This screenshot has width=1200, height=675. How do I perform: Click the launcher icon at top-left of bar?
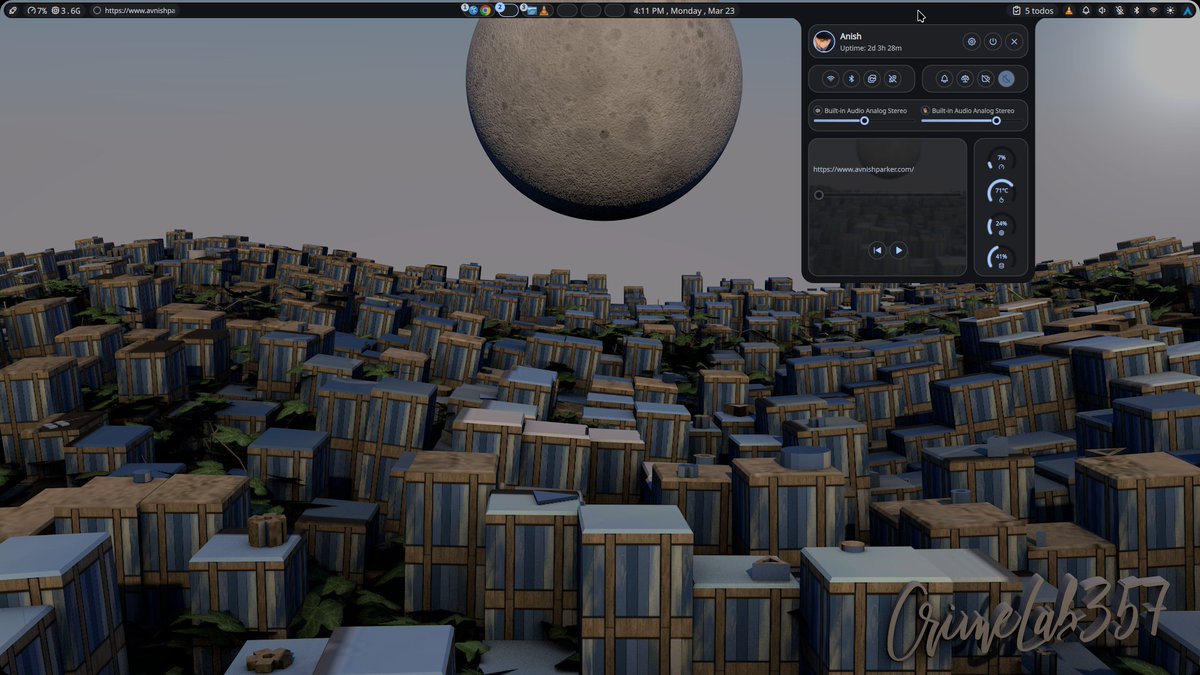(x=13, y=10)
